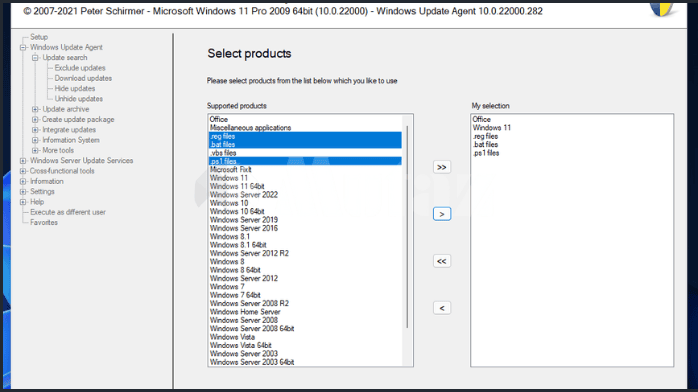This screenshot has height=392, width=698.
Task: Open Hide updates in the tree
Action: point(75,88)
